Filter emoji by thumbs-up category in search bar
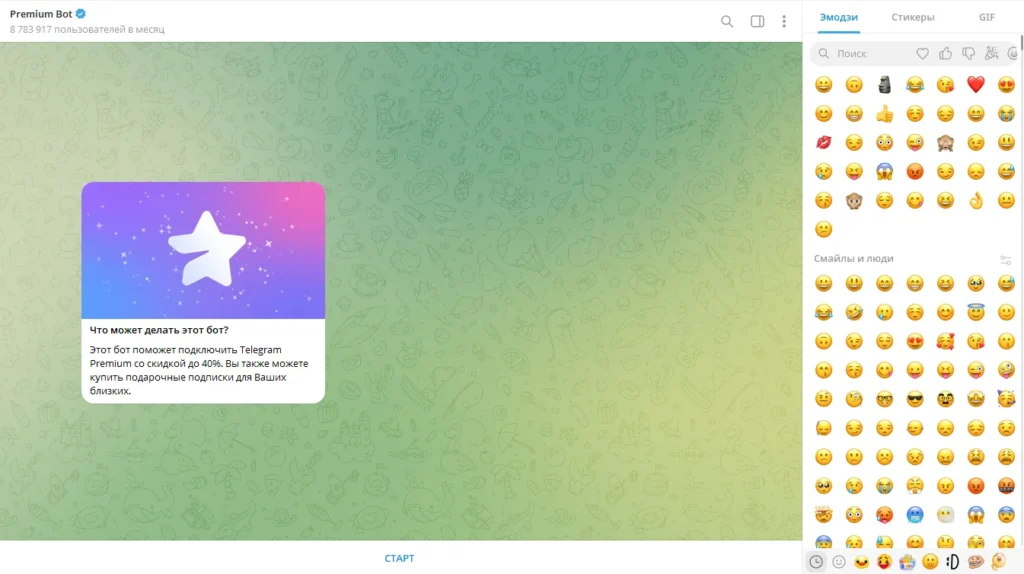 [x=945, y=54]
